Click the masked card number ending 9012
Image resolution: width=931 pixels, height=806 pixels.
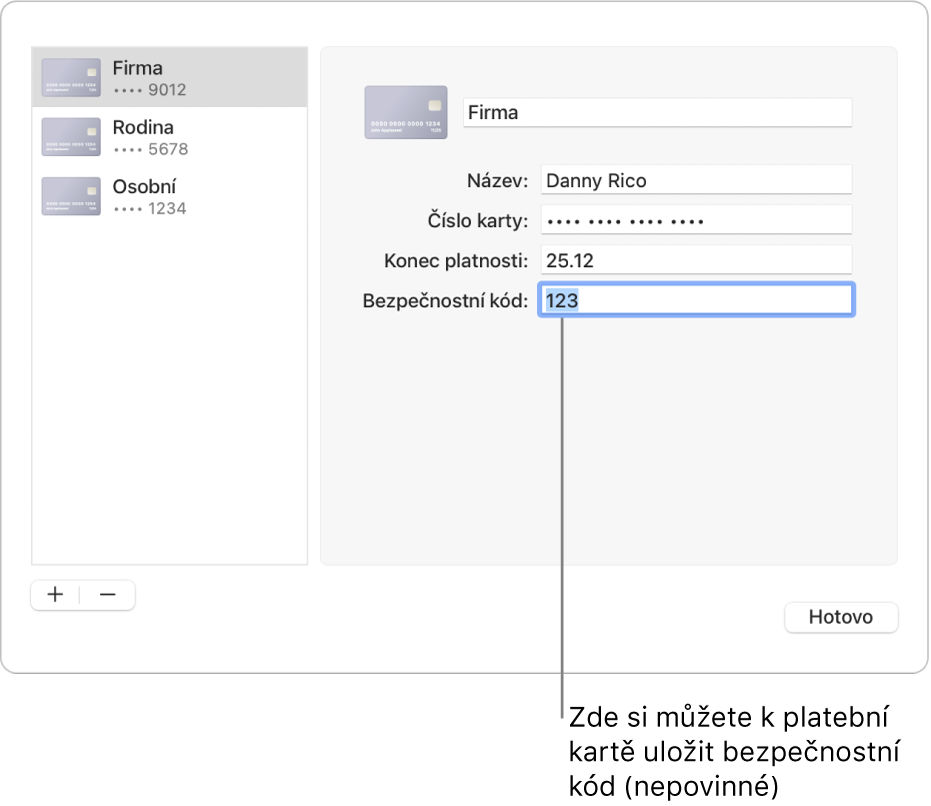pos(150,90)
